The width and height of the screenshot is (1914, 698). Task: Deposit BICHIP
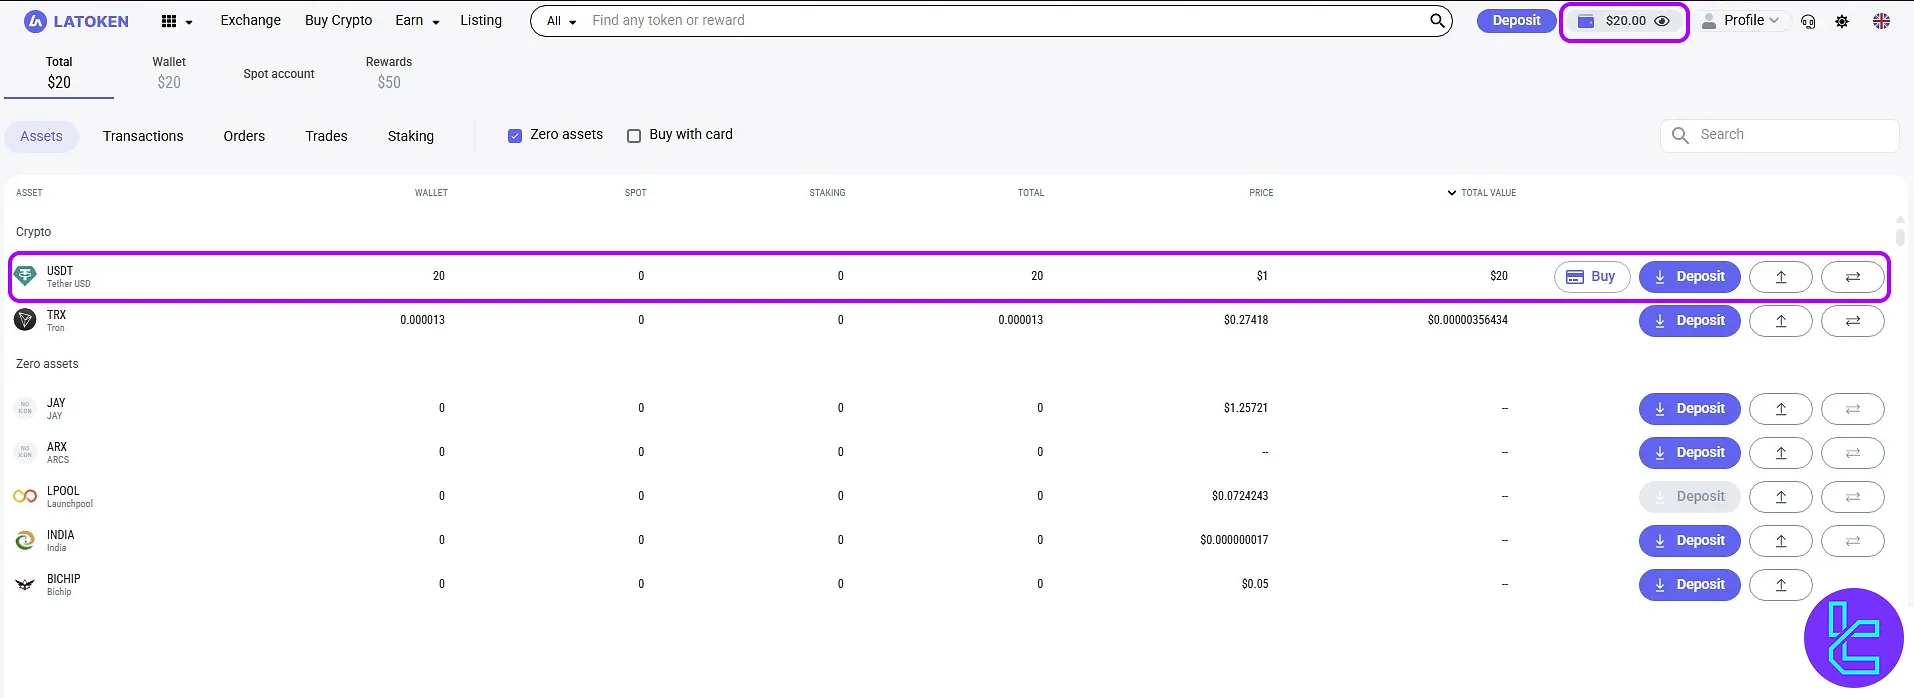[1689, 585]
